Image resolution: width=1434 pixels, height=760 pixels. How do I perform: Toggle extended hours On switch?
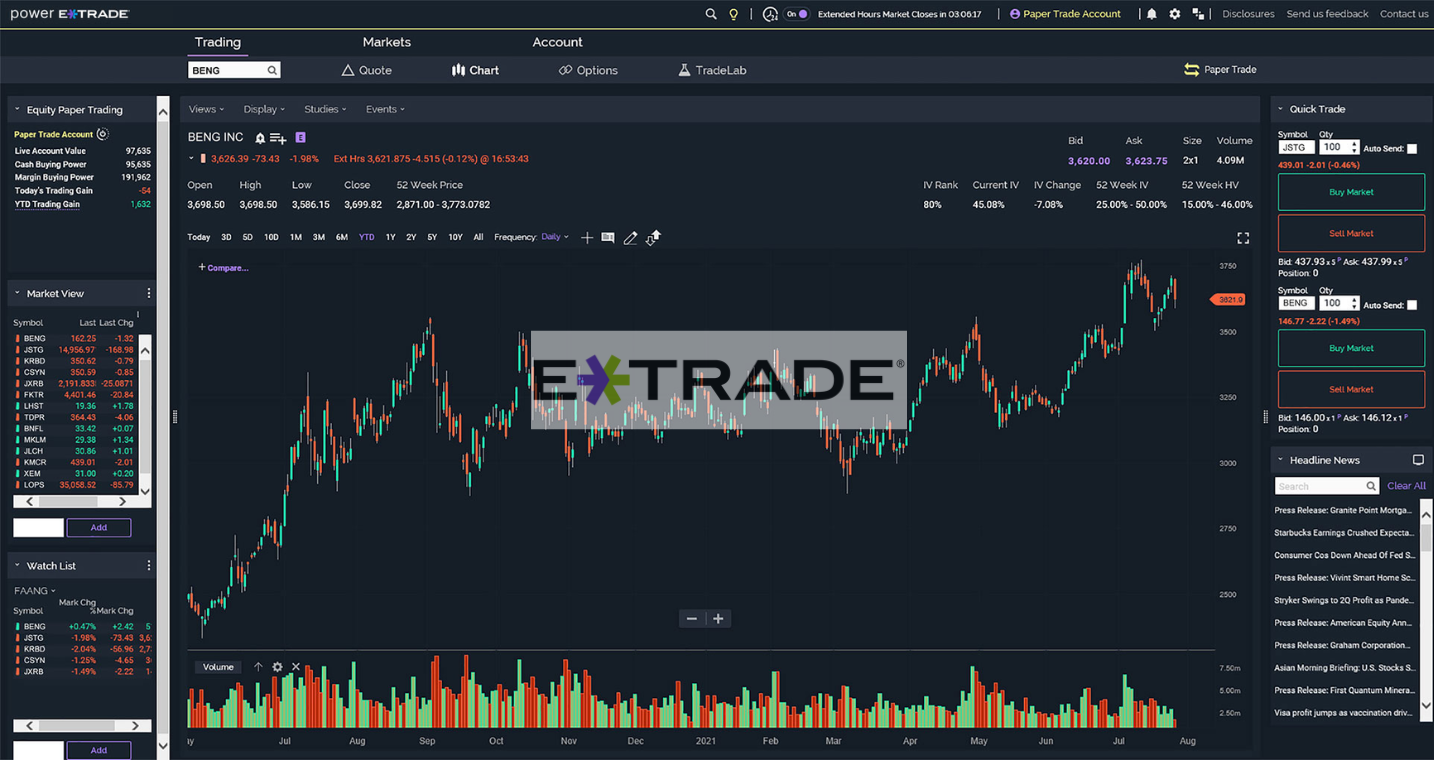(x=796, y=14)
